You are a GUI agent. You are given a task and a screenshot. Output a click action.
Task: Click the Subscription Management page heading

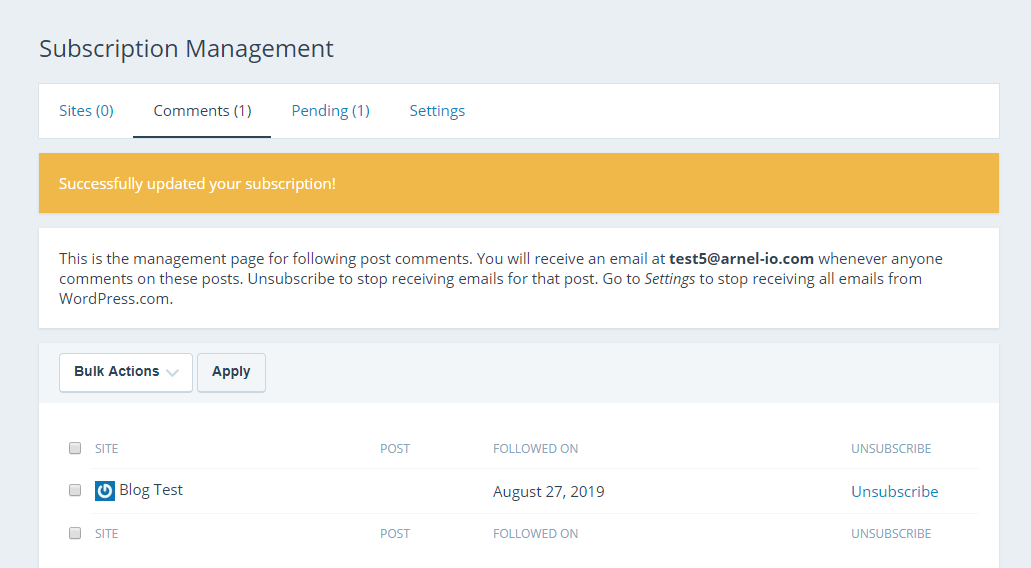coord(186,48)
